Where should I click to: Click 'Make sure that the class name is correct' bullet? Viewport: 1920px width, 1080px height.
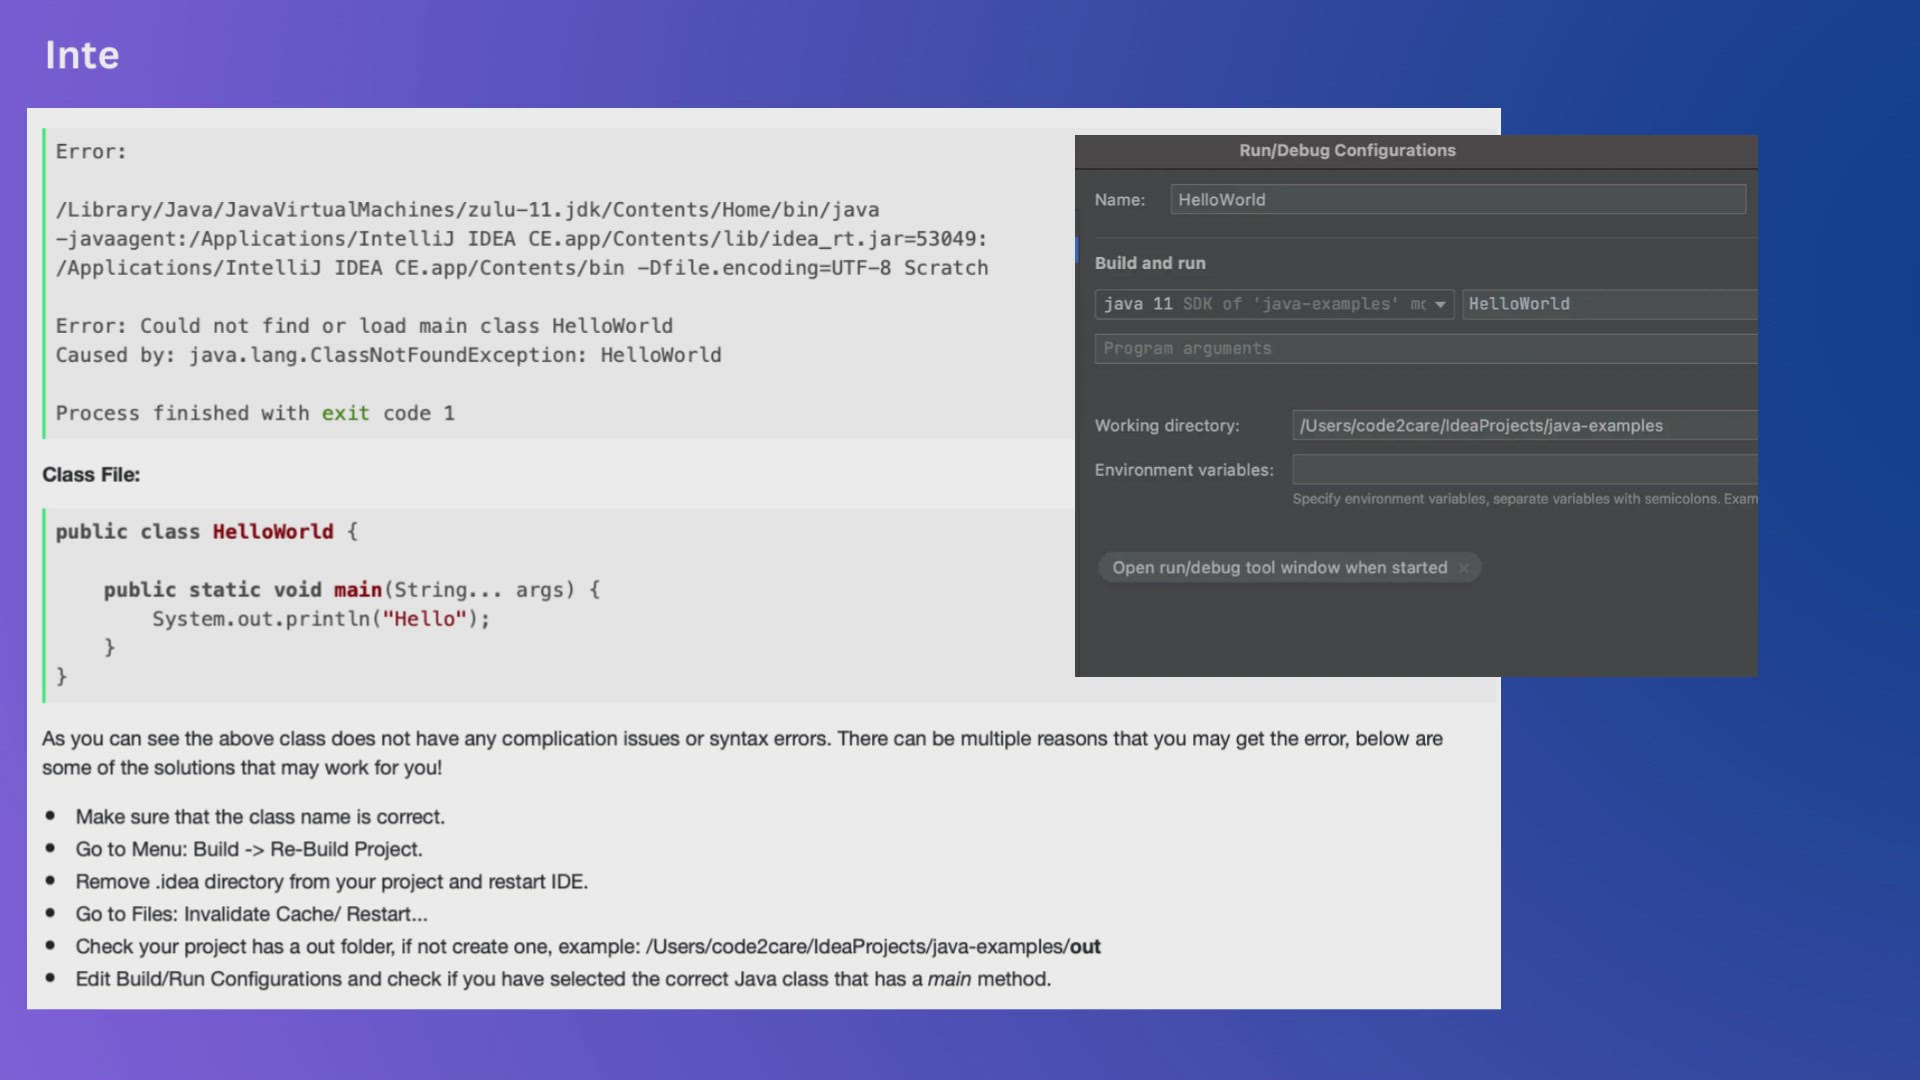tap(260, 817)
